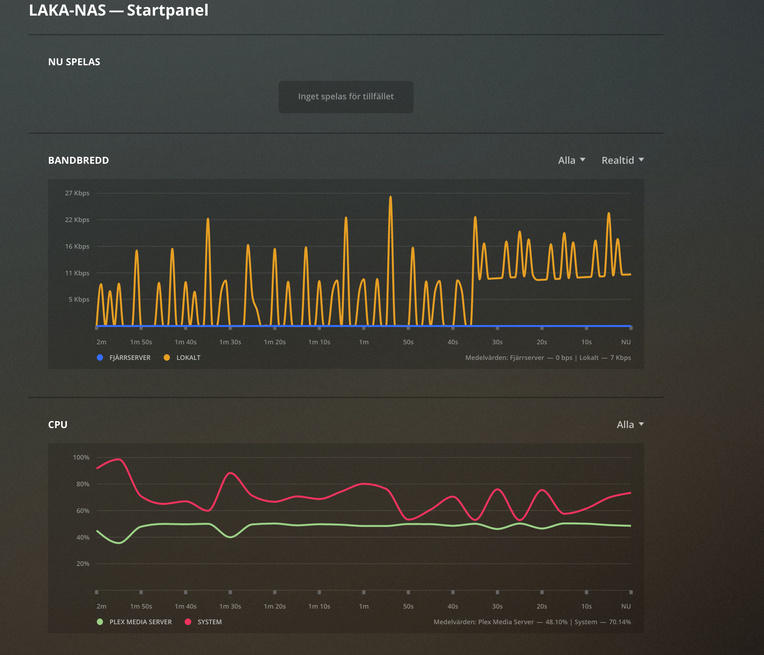Click the LOKALT legend label
The image size is (764, 655).
coord(188,358)
